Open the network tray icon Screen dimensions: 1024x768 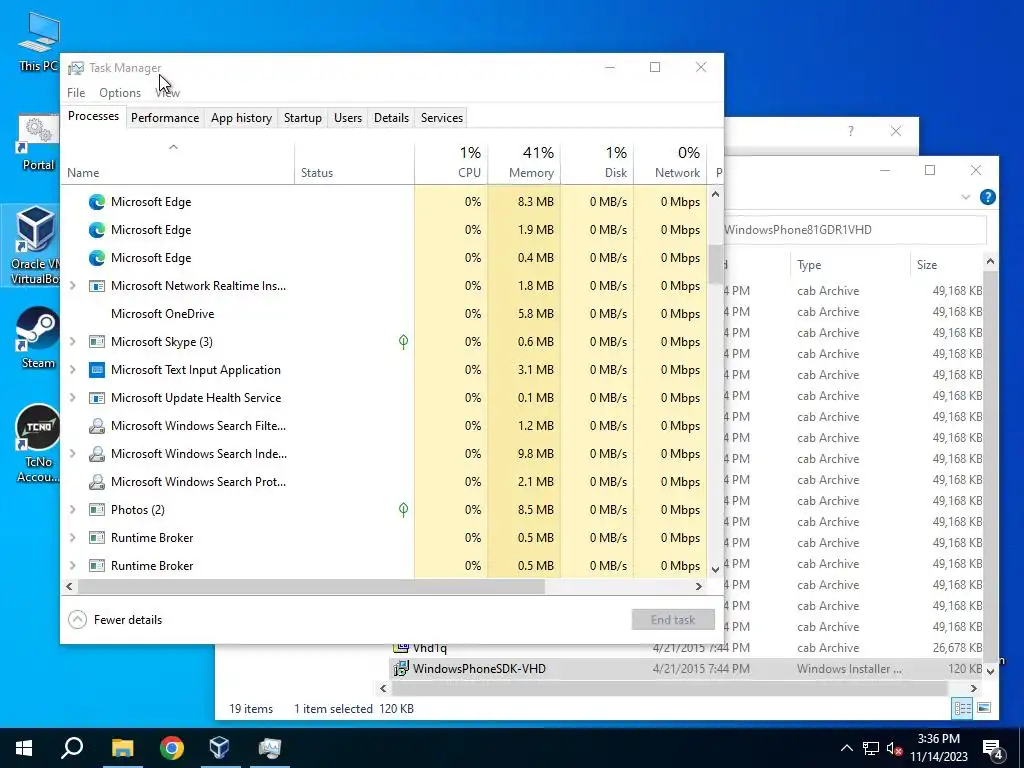[871, 748]
